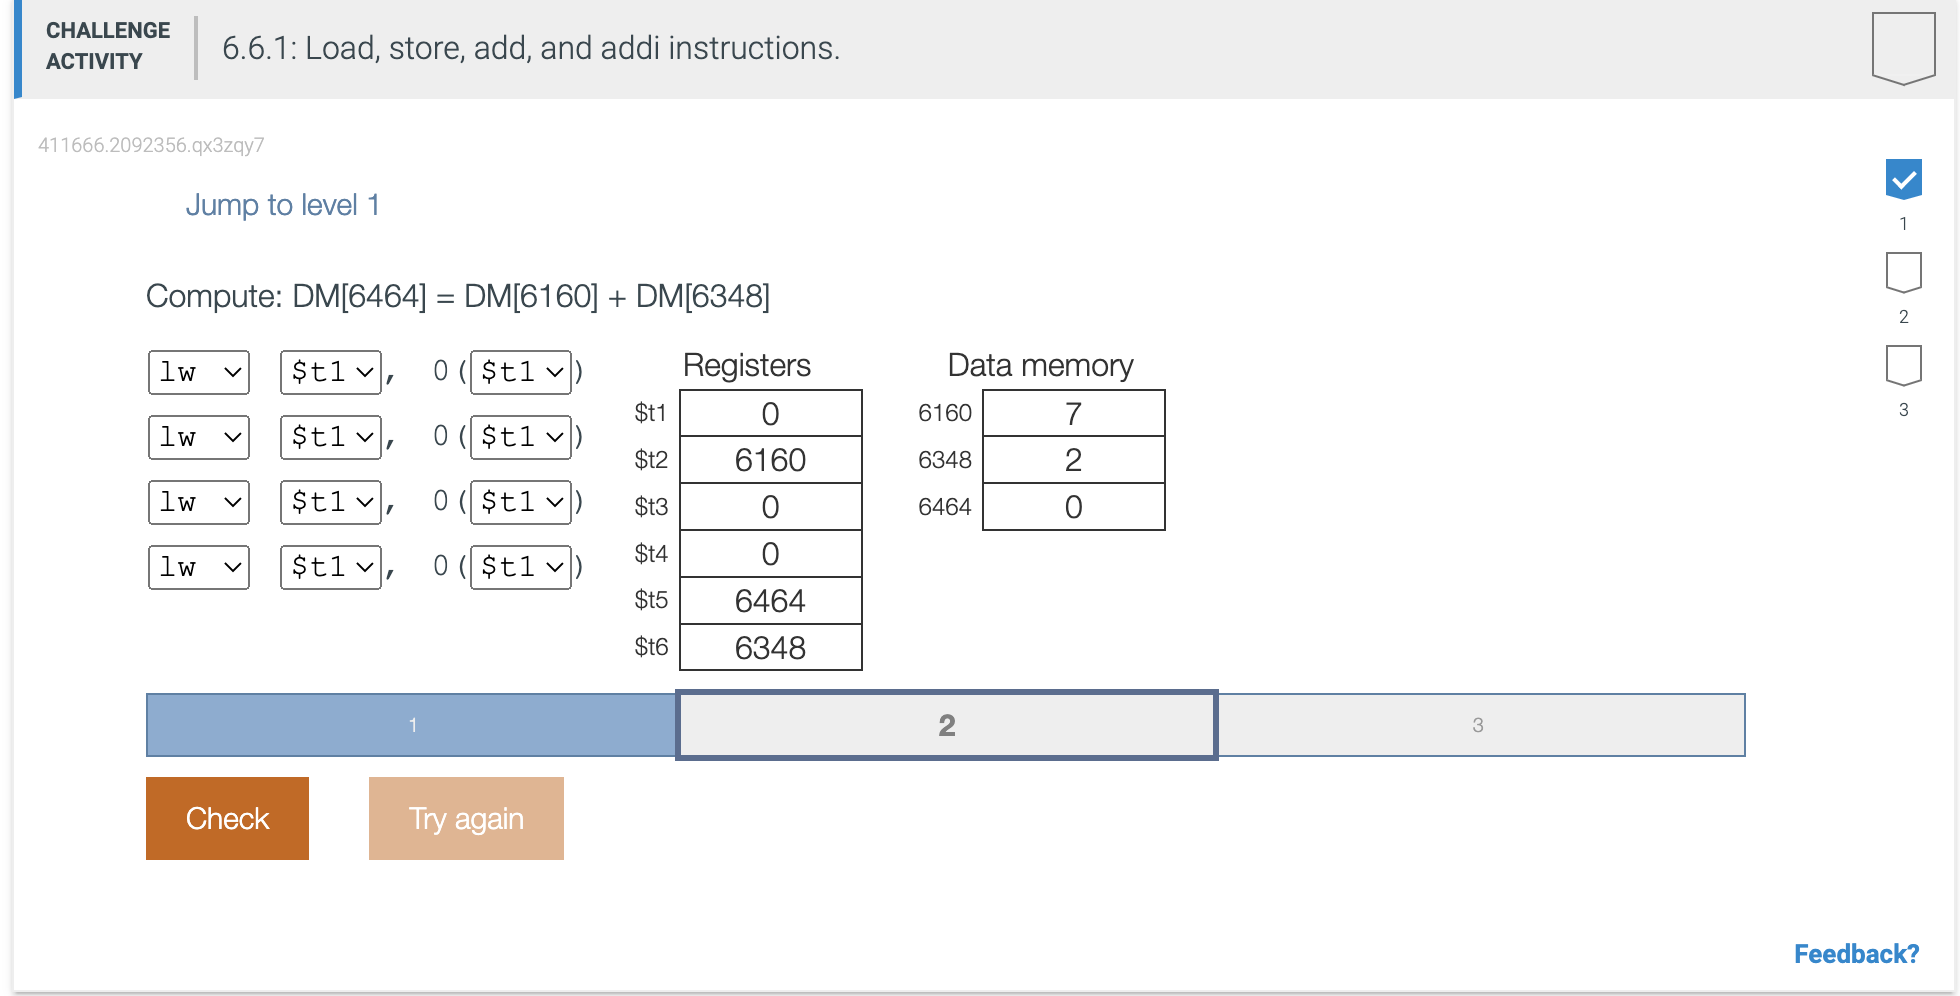Click the level 2 progress badge on right
The height and width of the screenshot is (996, 1960).
1904,271
